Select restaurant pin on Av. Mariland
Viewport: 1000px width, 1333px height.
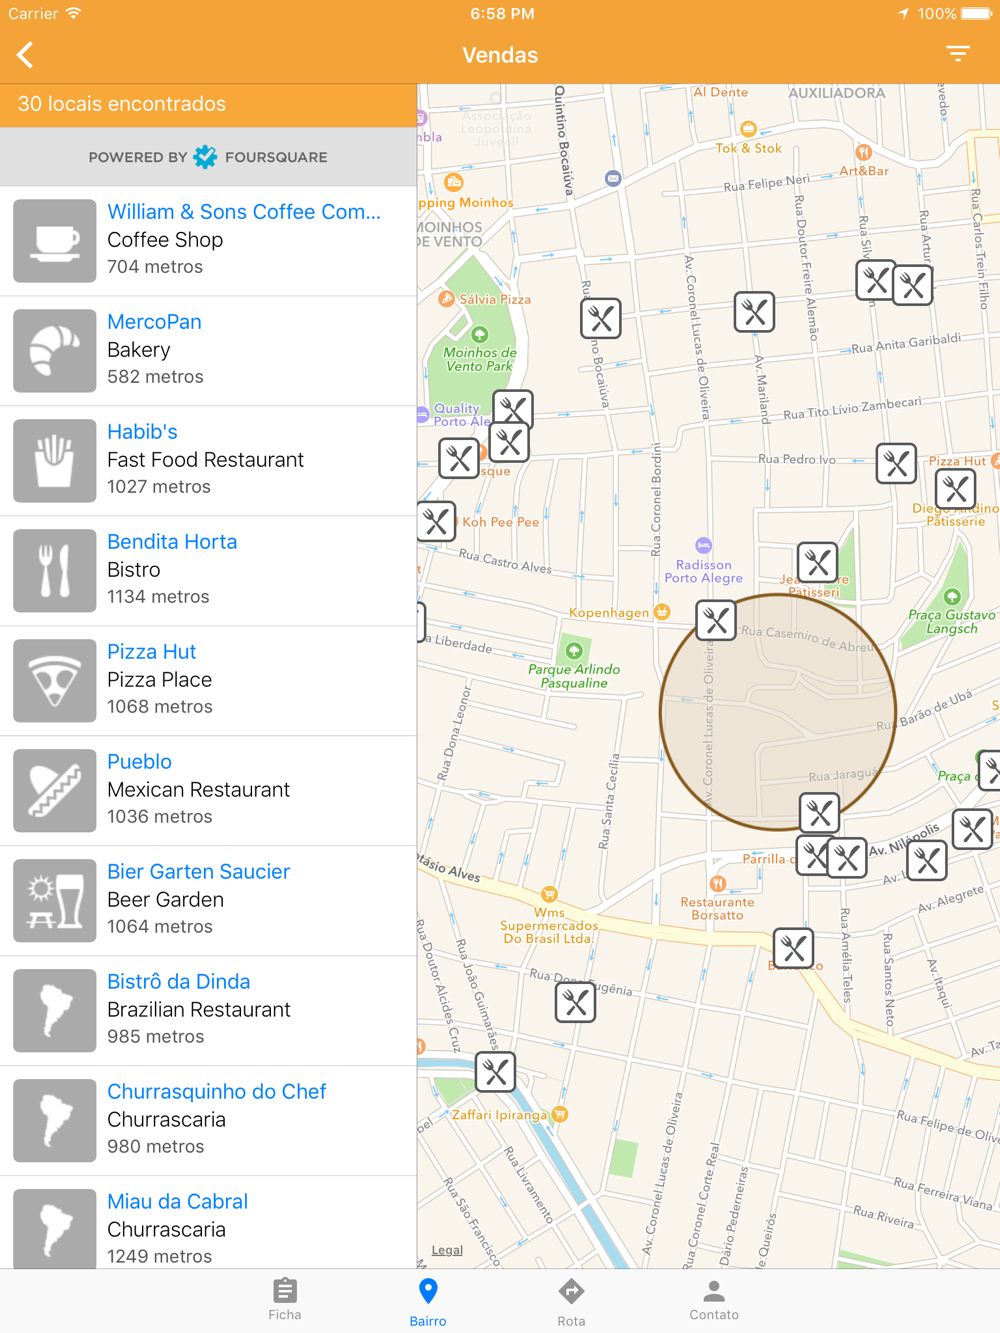pos(754,312)
